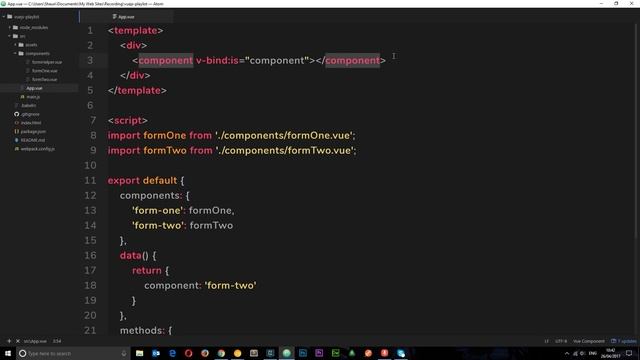Click the opening template tag on line 1
Viewport: 640px width, 360px height.
[x=136, y=31]
